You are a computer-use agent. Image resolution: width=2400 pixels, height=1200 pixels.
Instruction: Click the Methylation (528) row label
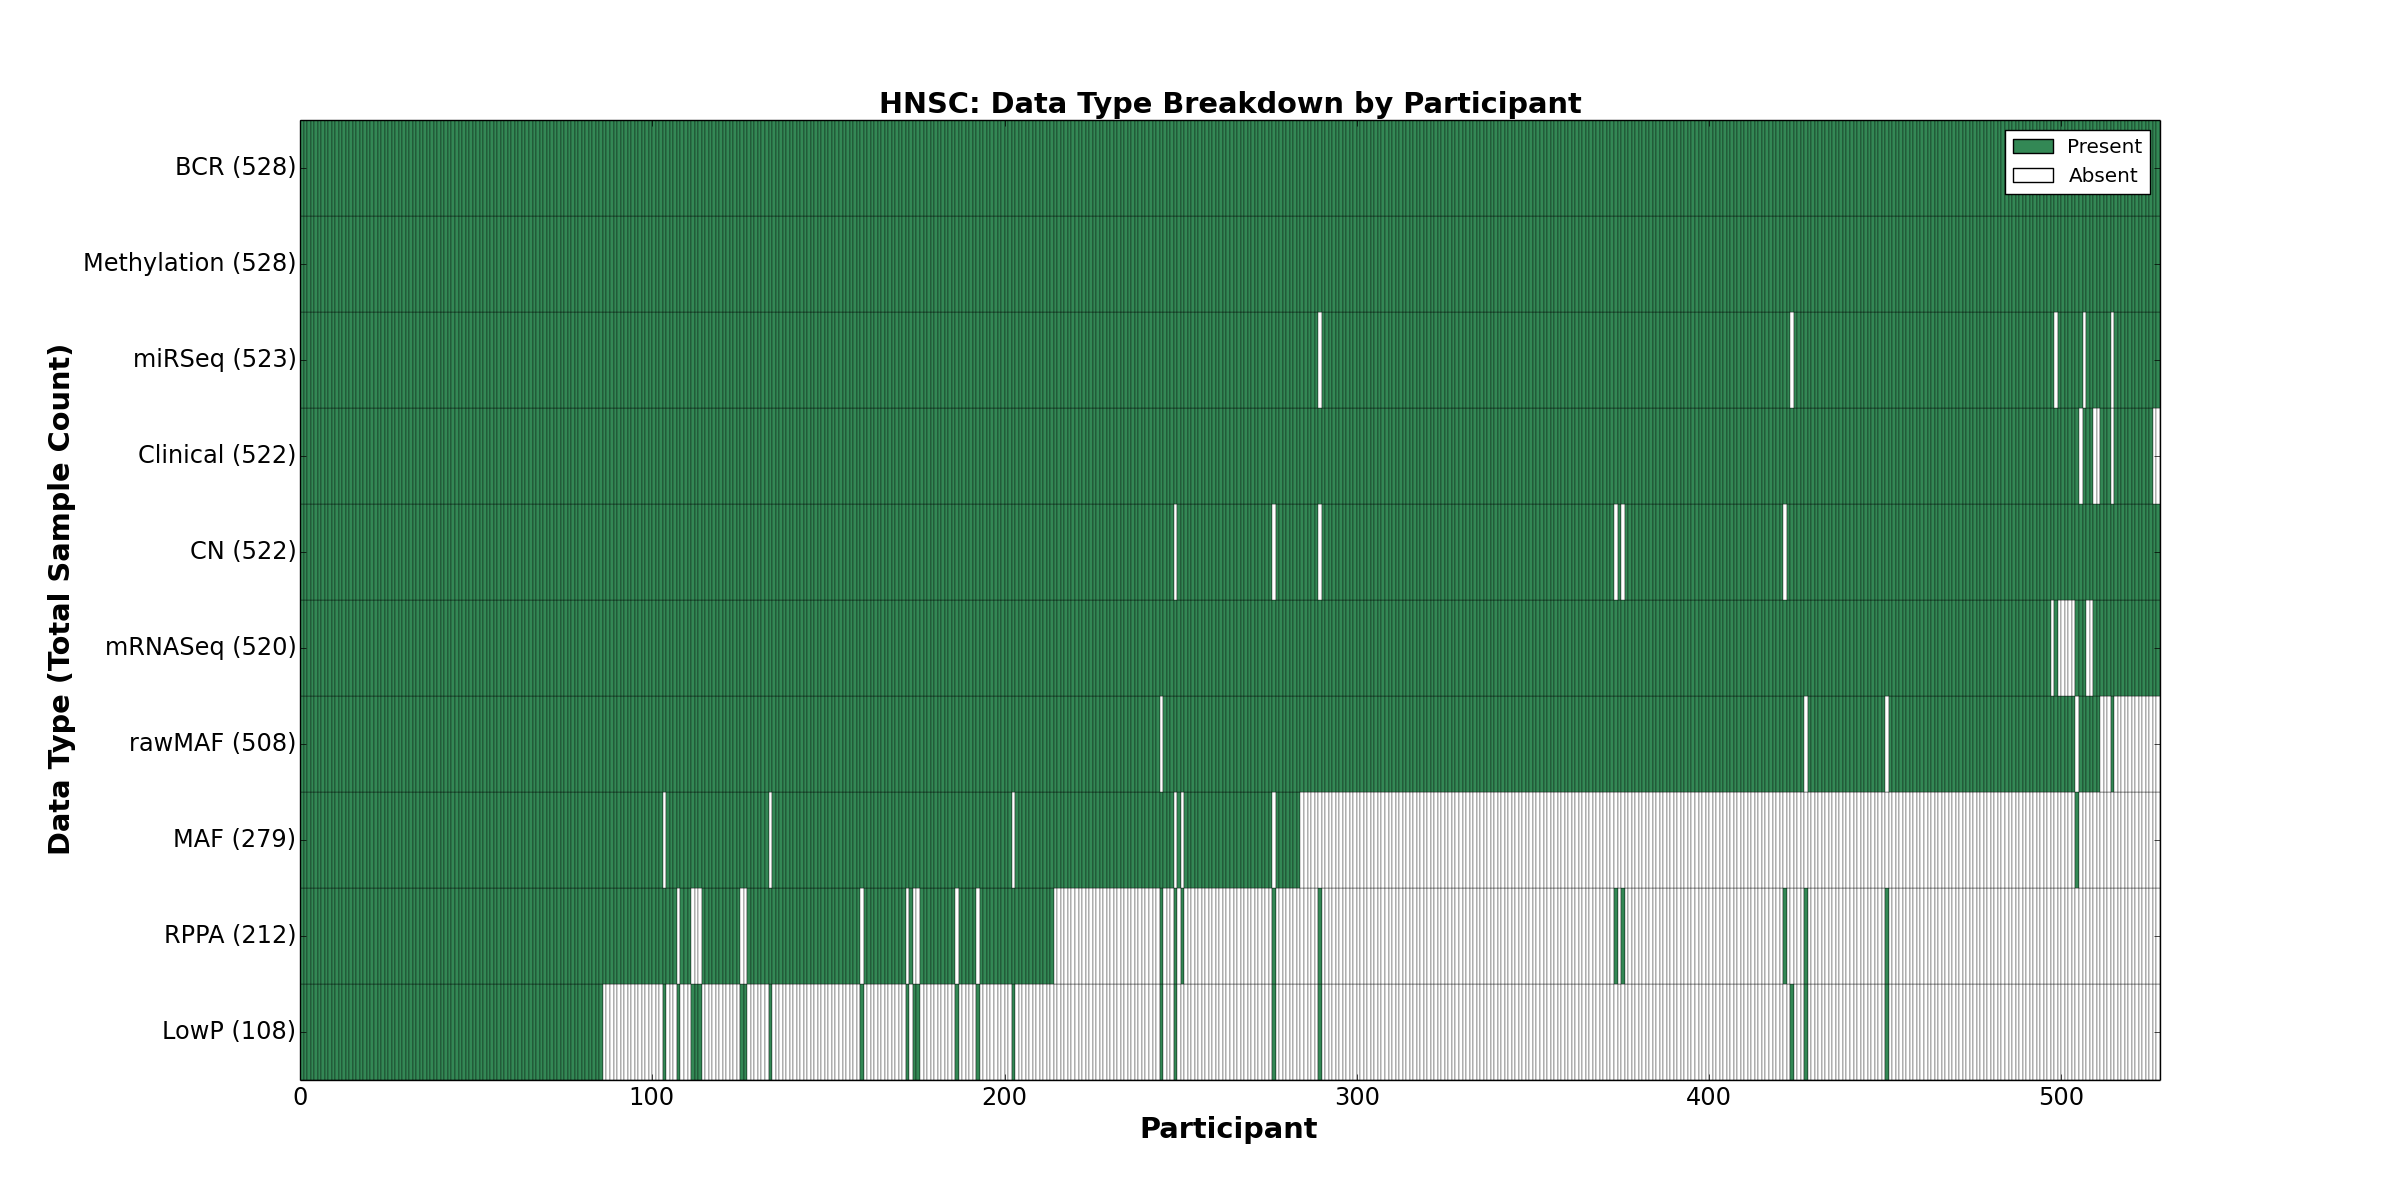189,263
